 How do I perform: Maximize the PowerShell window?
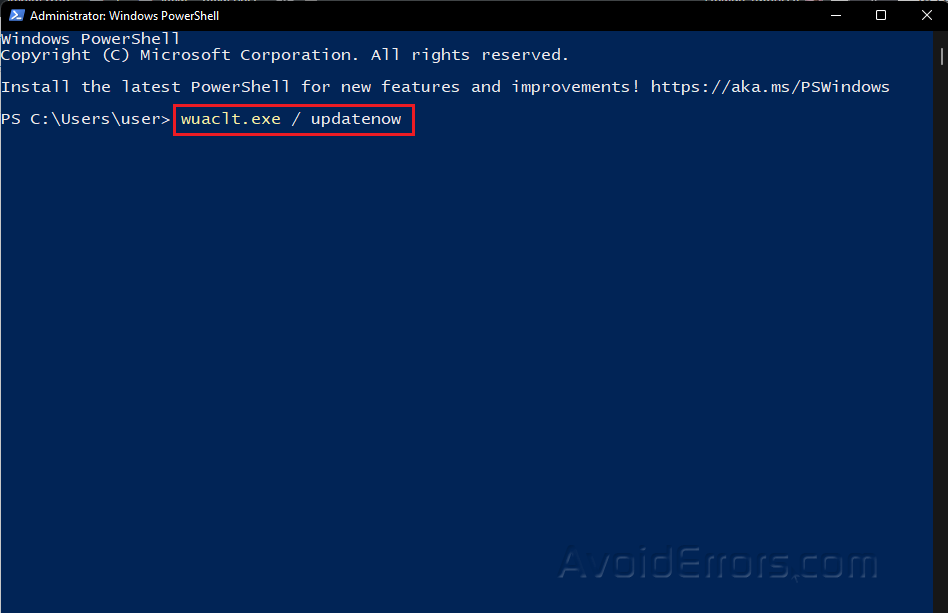click(881, 16)
